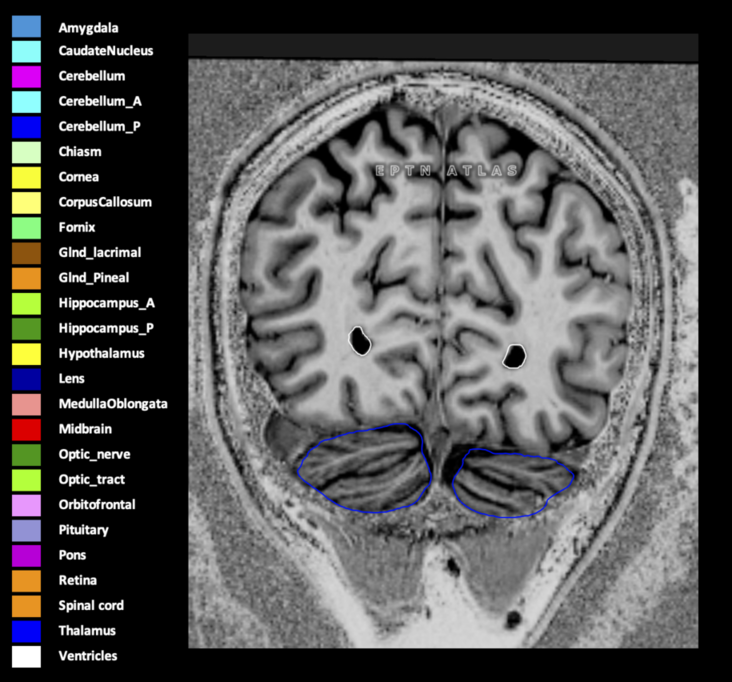The height and width of the screenshot is (682, 732).
Task: Click the Orbitofrontal lilac swatch
Action: (x=26, y=506)
